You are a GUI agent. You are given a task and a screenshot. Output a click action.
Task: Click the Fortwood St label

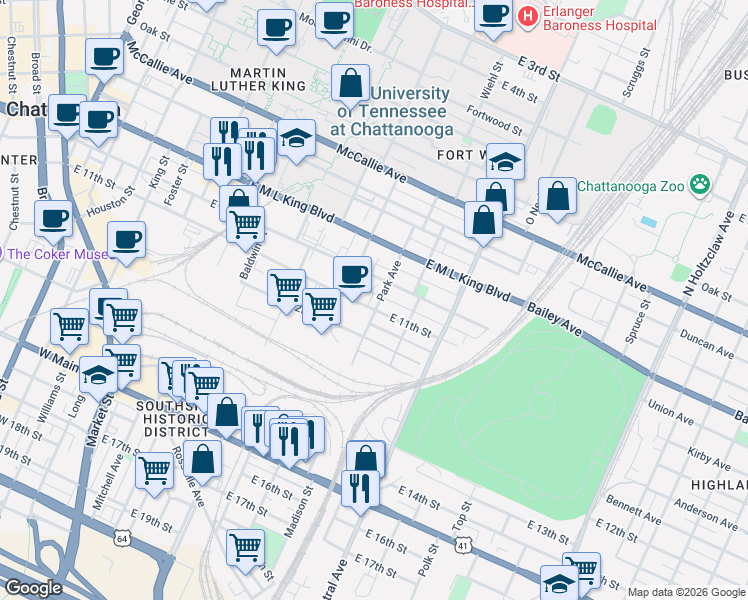[x=494, y=120]
